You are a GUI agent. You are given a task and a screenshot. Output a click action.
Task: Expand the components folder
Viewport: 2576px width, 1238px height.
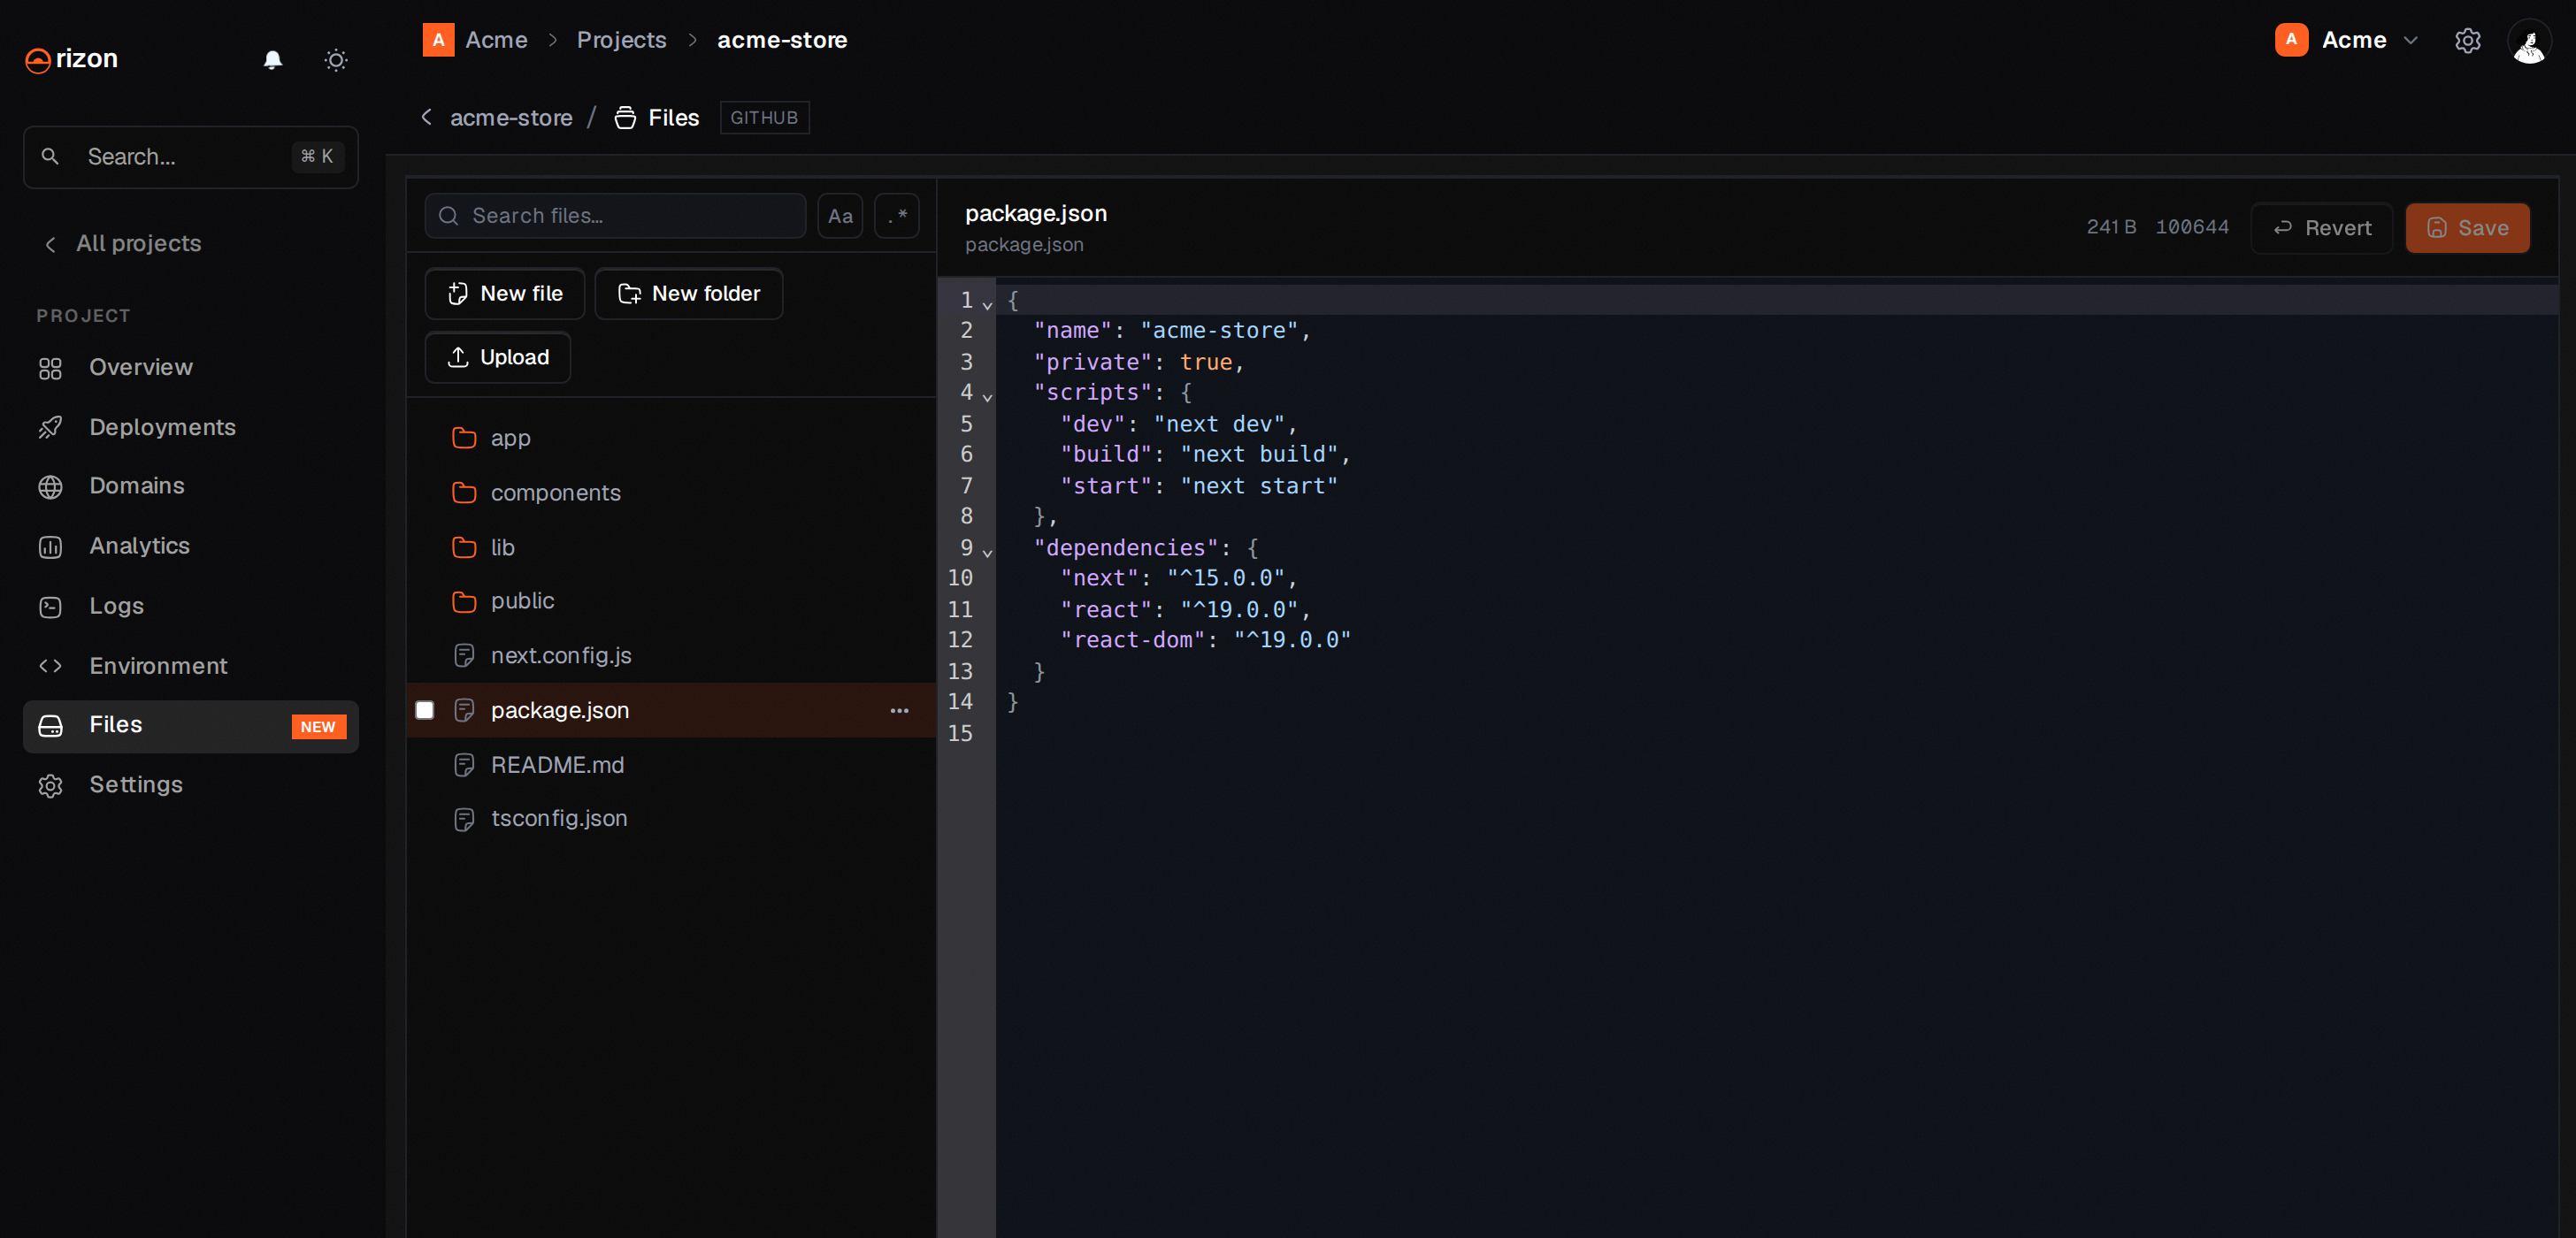coord(671,493)
